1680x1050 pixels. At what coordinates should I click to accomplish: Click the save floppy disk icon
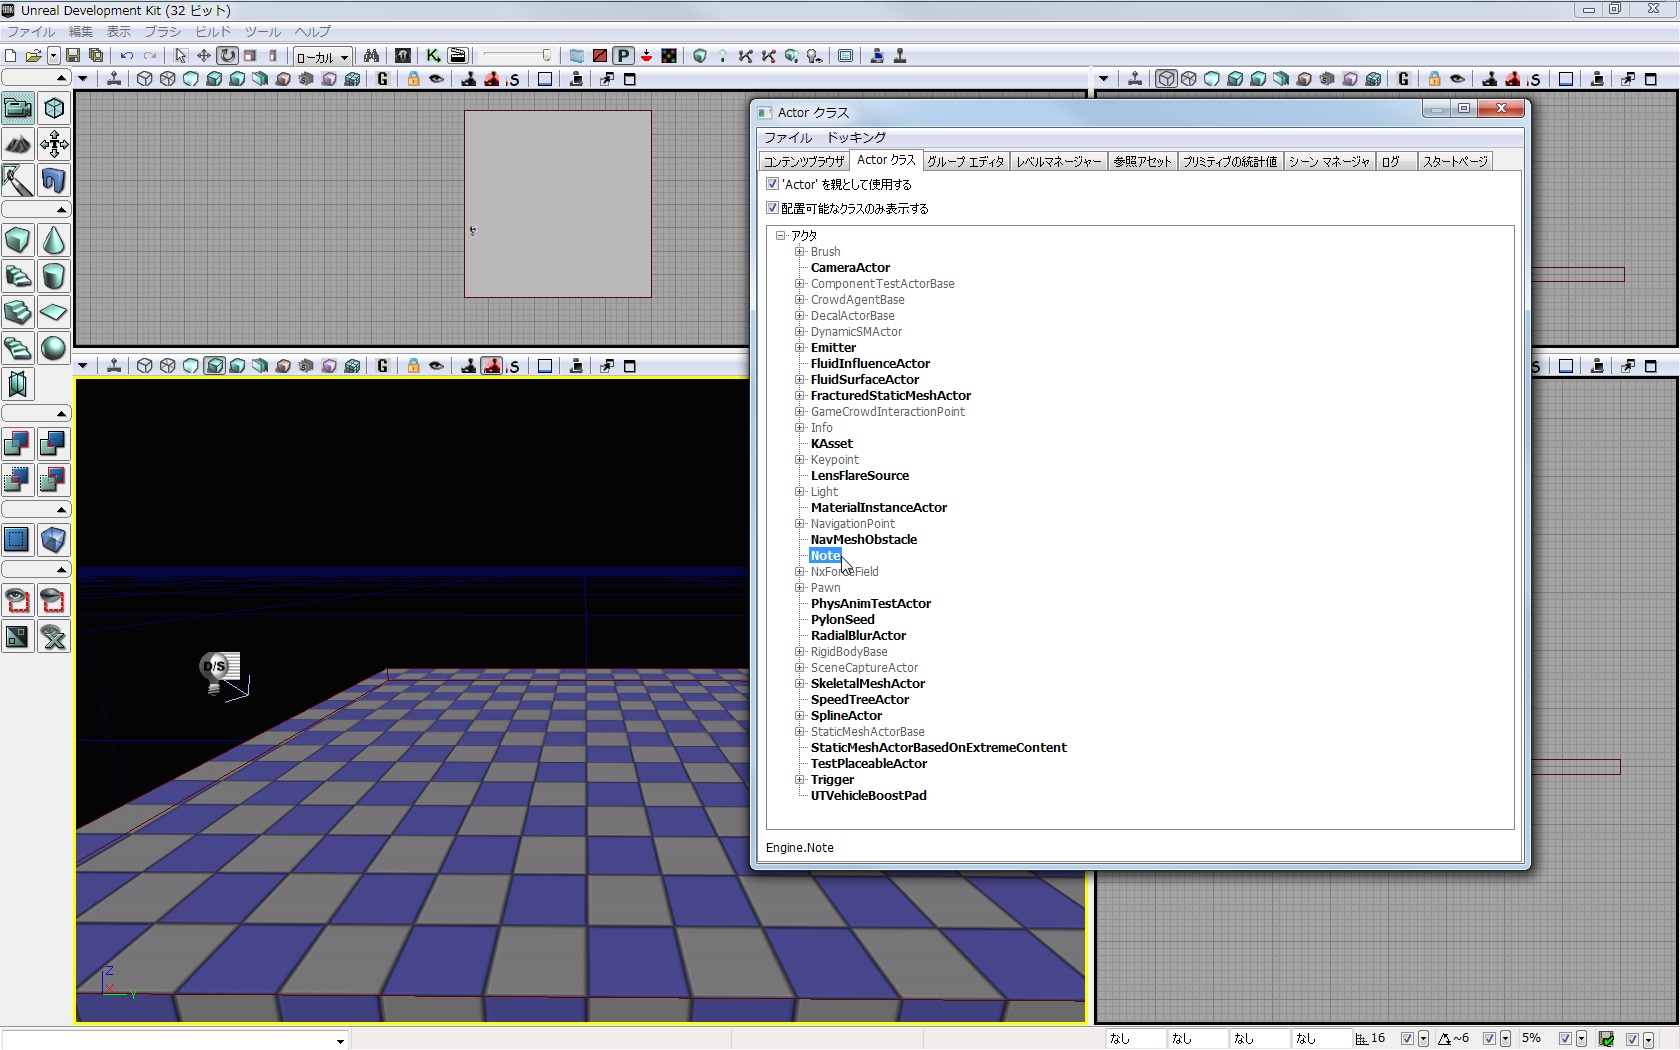pos(73,56)
